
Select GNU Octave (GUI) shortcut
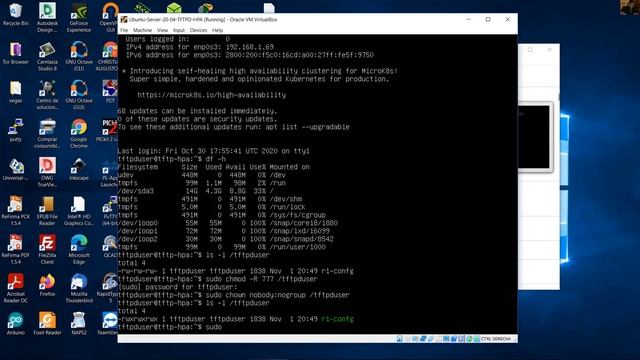[79, 95]
